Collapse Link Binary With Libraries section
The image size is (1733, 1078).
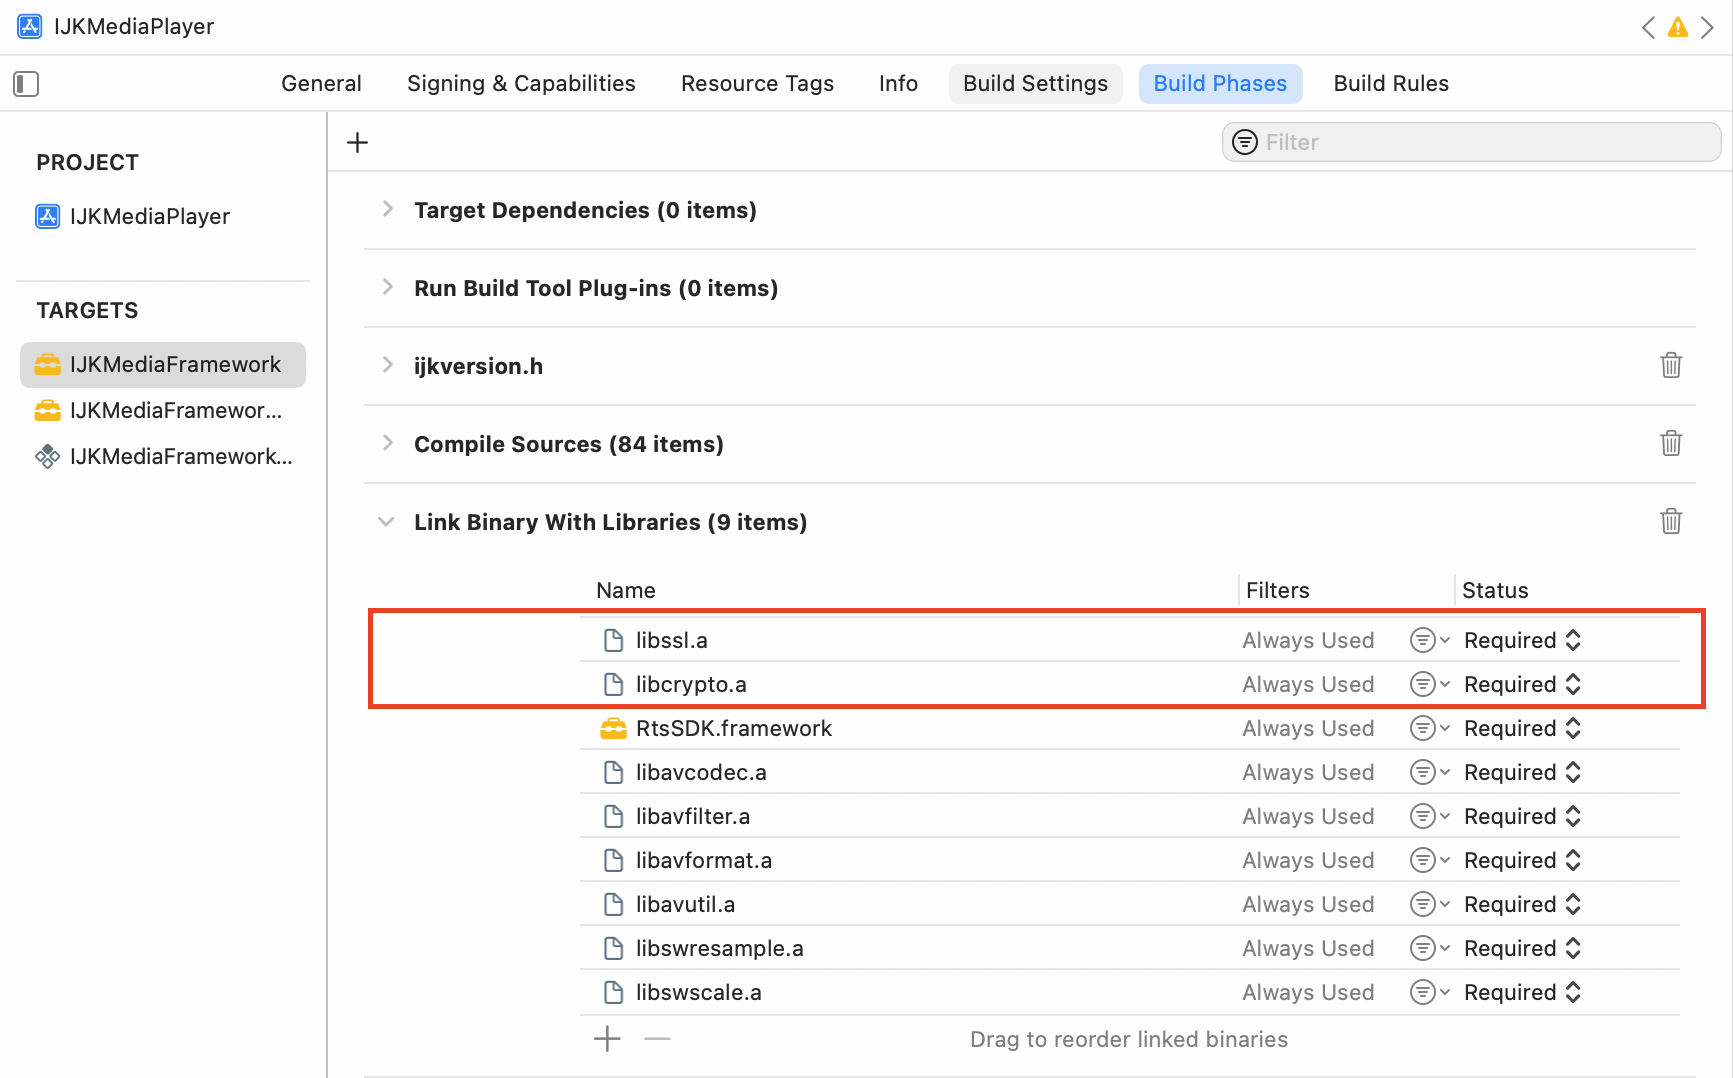[x=386, y=522]
